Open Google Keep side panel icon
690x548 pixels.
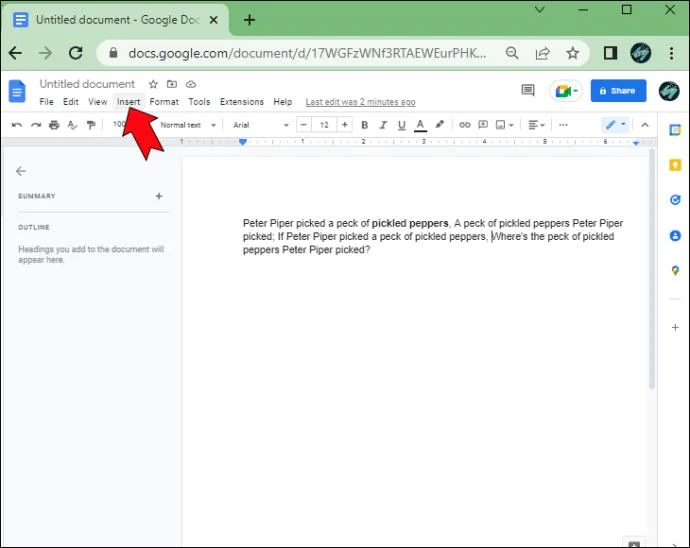[675, 165]
